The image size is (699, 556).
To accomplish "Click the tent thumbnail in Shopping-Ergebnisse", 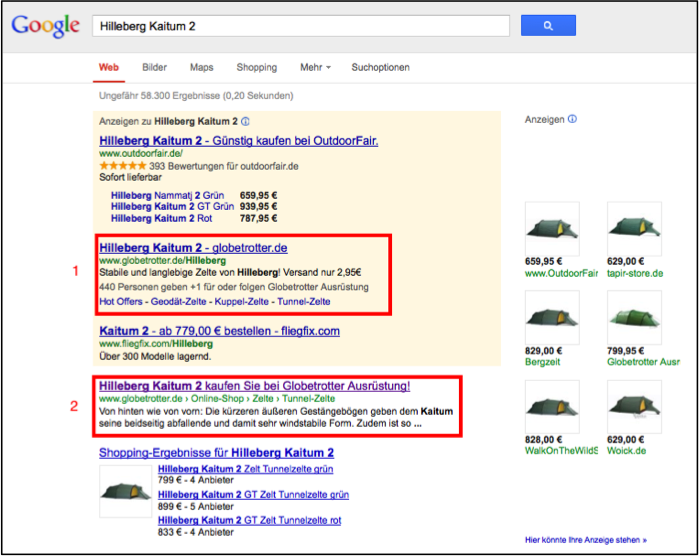I will click(x=125, y=491).
